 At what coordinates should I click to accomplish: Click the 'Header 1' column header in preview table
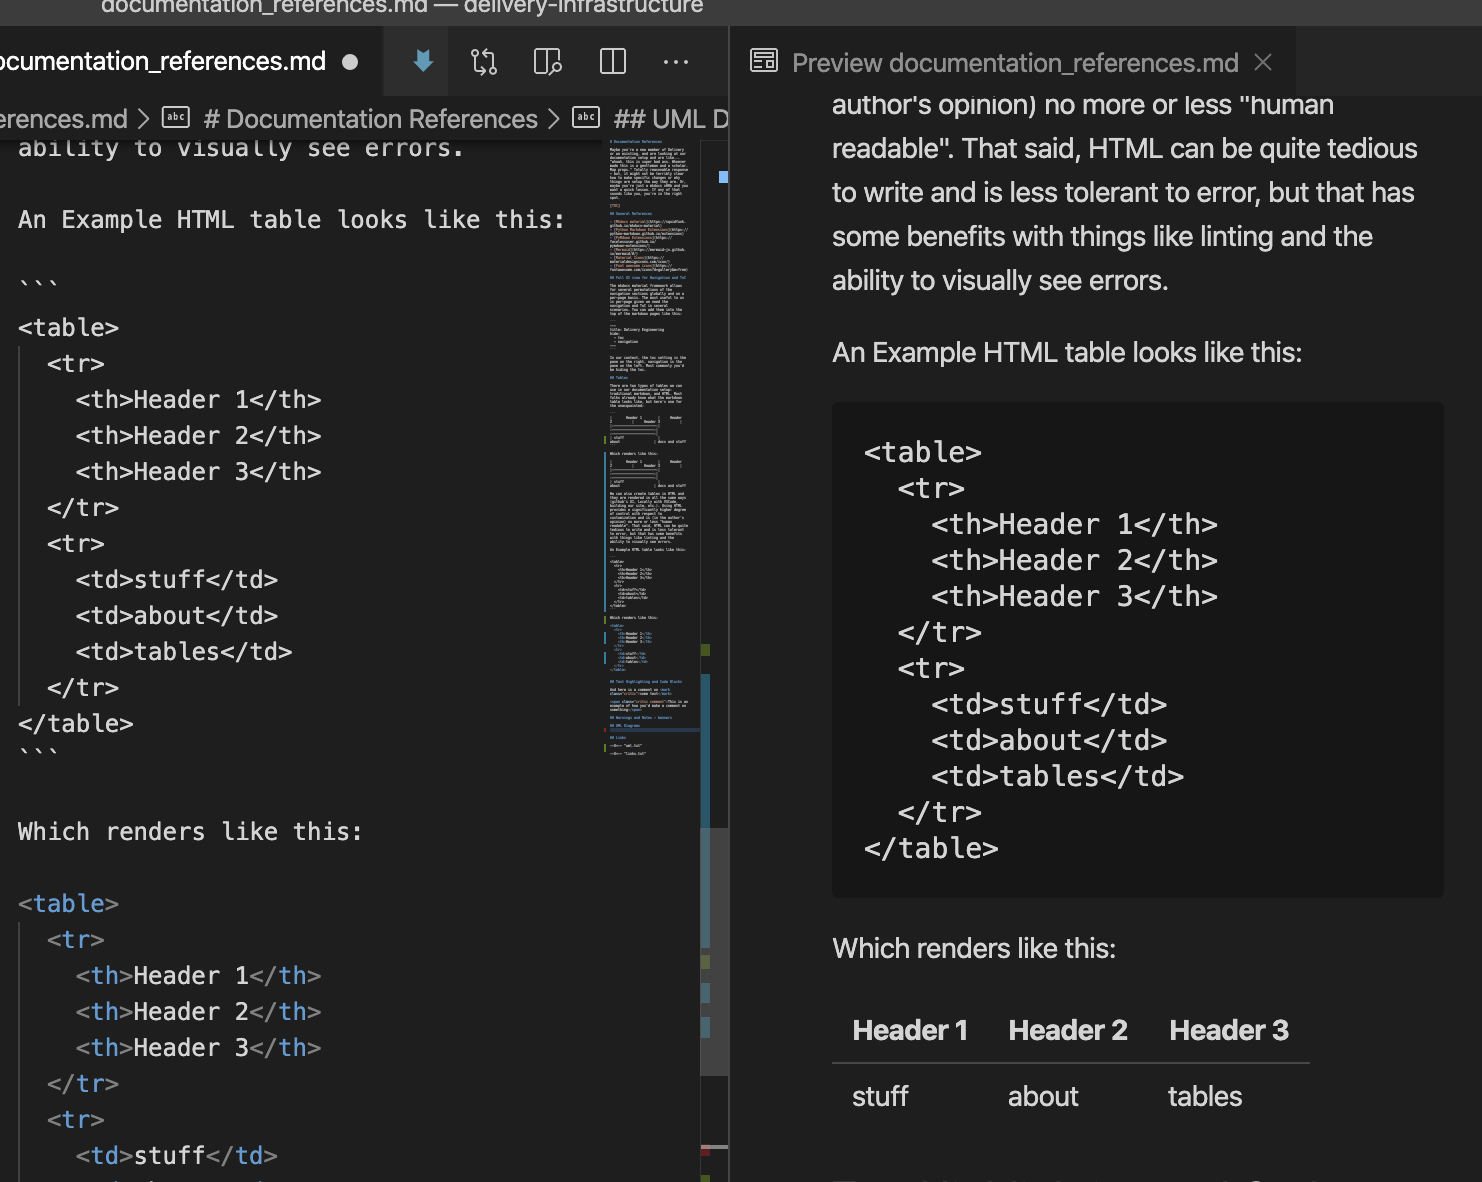[910, 1031]
